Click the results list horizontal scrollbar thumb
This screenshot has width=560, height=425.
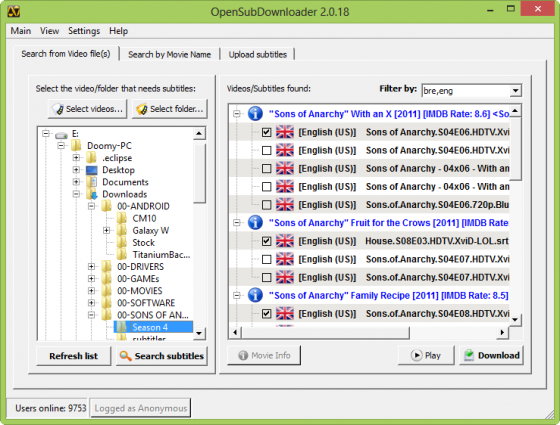point(325,332)
